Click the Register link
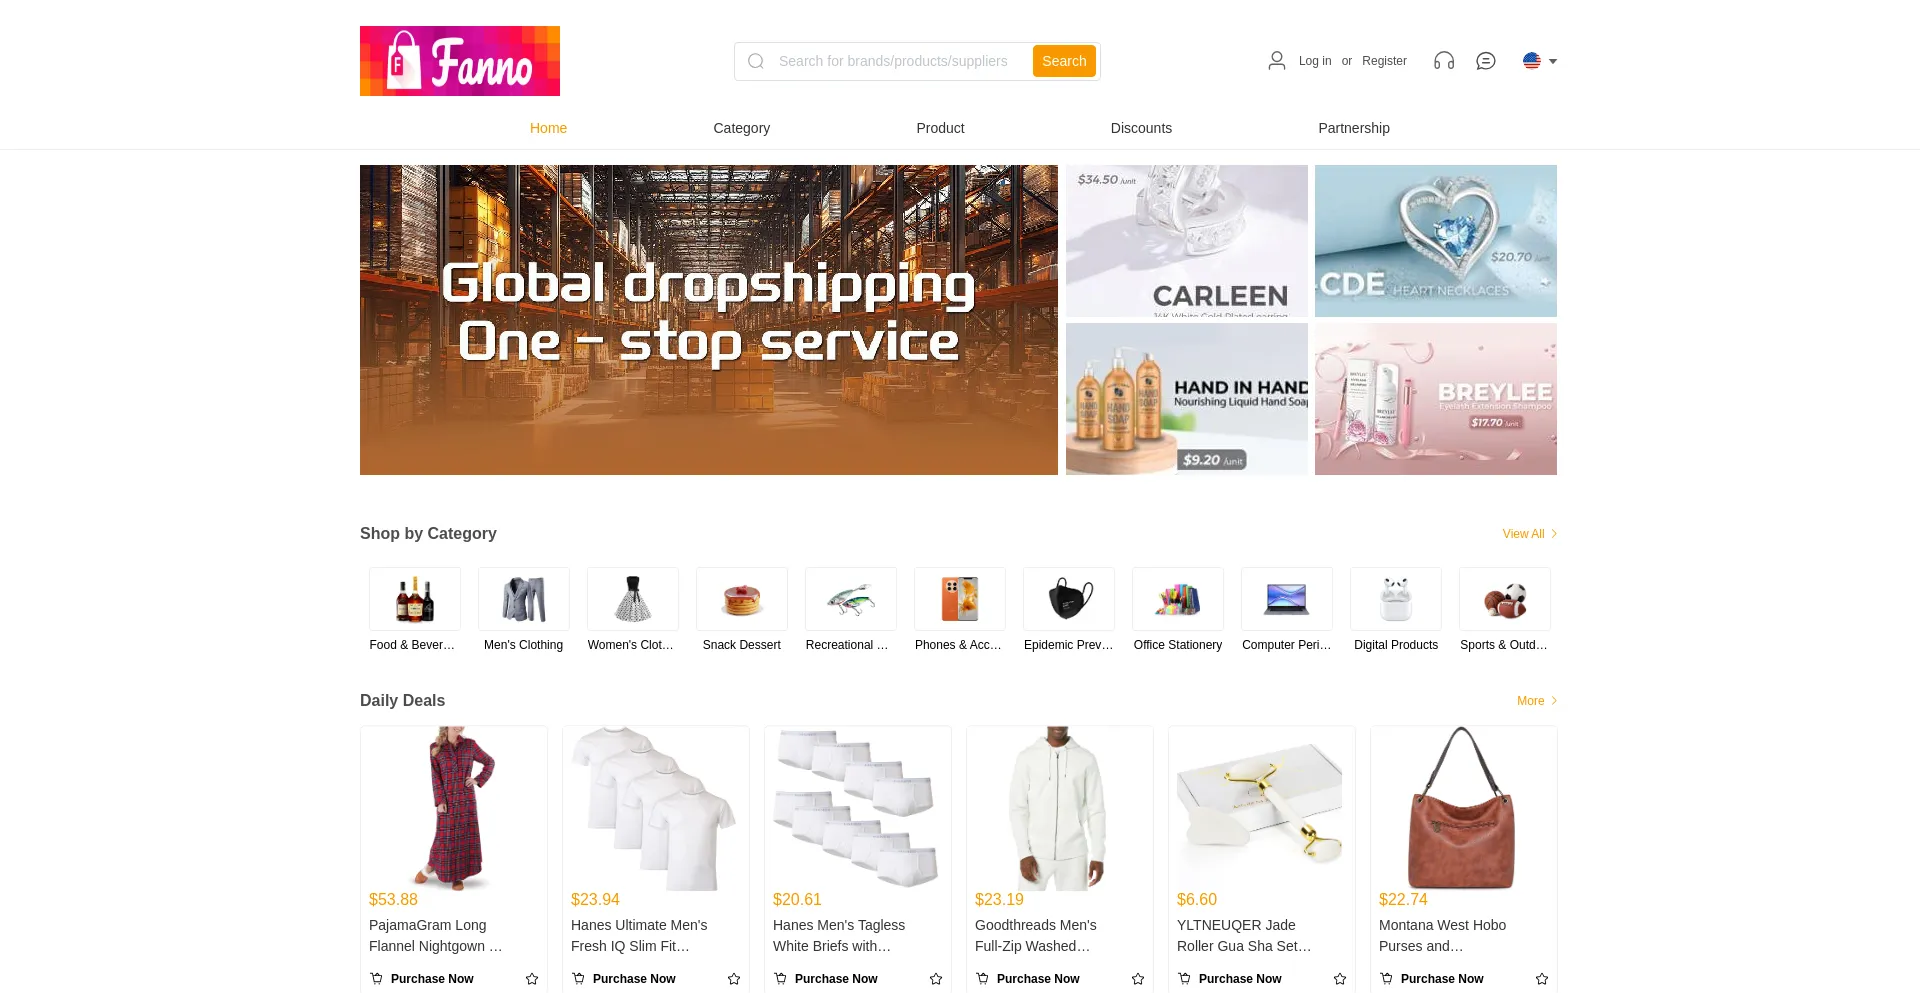The width and height of the screenshot is (1920, 993). 1384,61
